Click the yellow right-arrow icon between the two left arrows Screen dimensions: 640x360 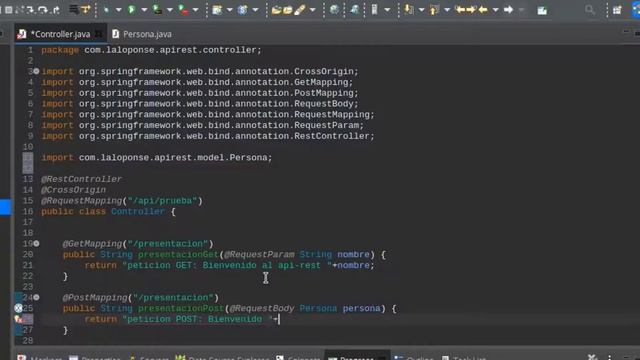click(x=471, y=10)
